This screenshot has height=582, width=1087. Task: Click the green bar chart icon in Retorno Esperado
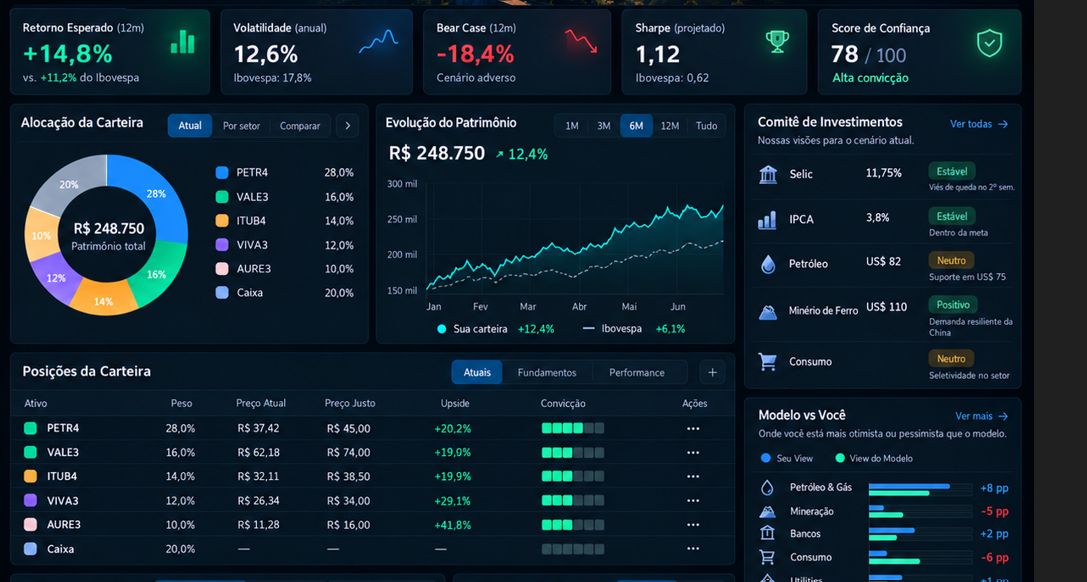pos(183,42)
